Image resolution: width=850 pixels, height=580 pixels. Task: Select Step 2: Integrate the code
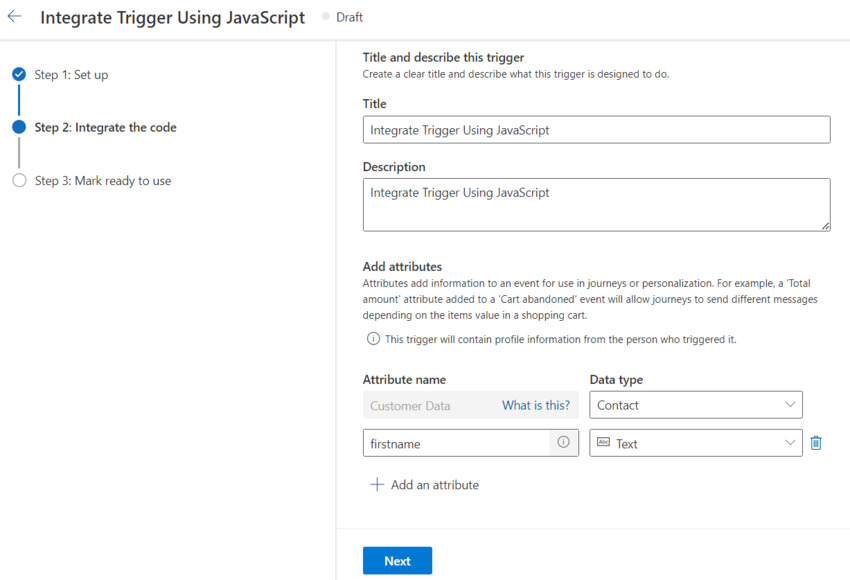[x=105, y=128]
